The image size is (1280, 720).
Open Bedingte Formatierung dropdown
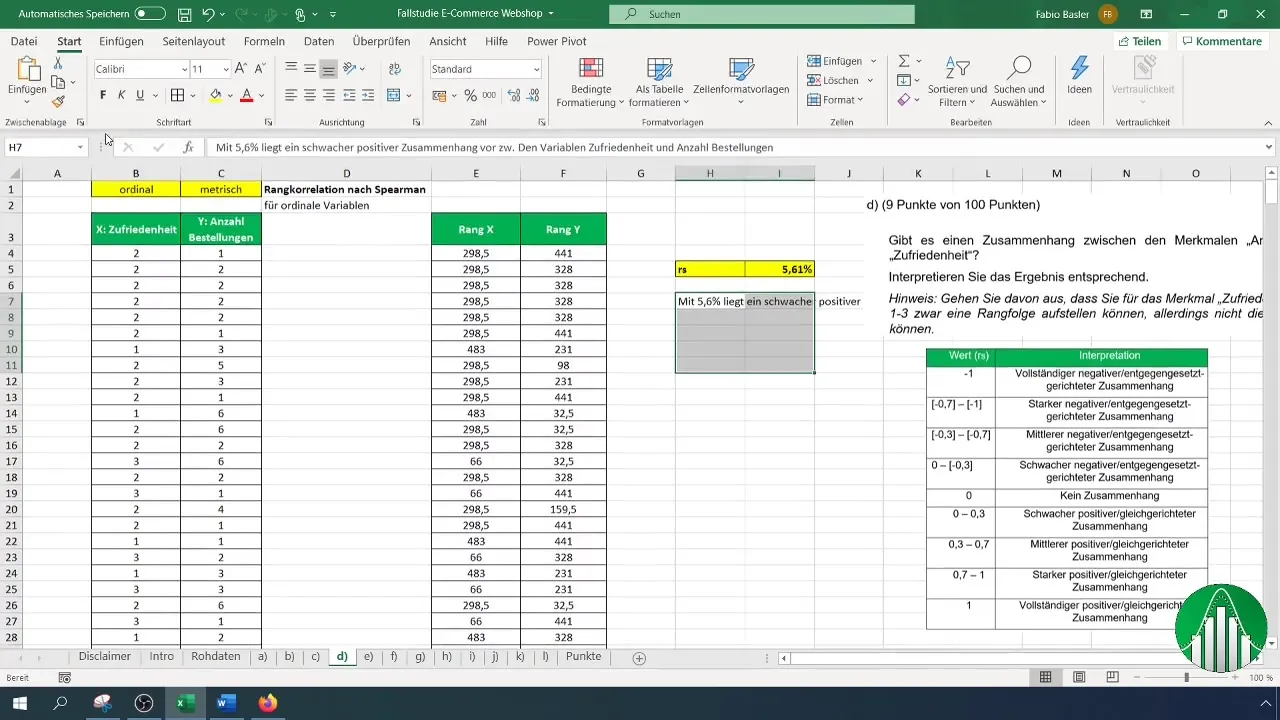coord(591,80)
